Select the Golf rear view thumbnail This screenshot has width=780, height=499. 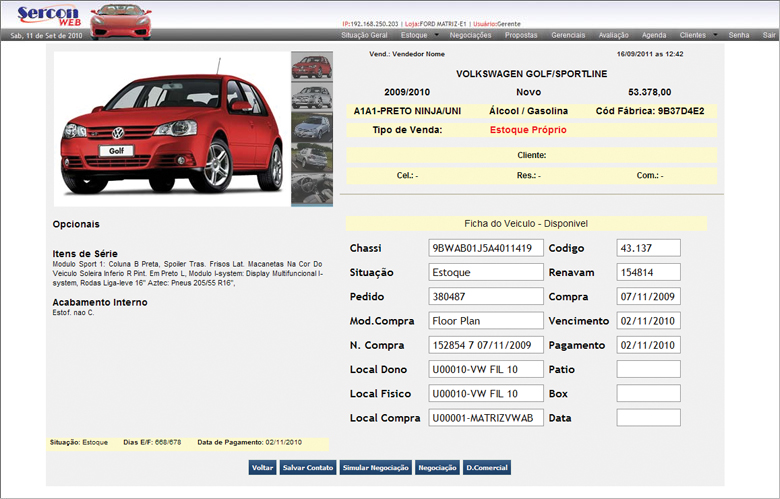(x=312, y=157)
